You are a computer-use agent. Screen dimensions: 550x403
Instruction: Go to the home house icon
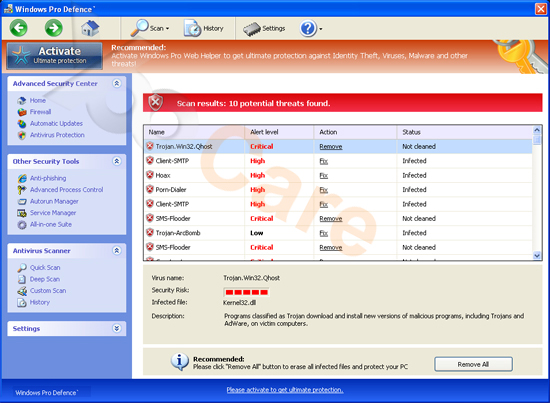point(90,28)
